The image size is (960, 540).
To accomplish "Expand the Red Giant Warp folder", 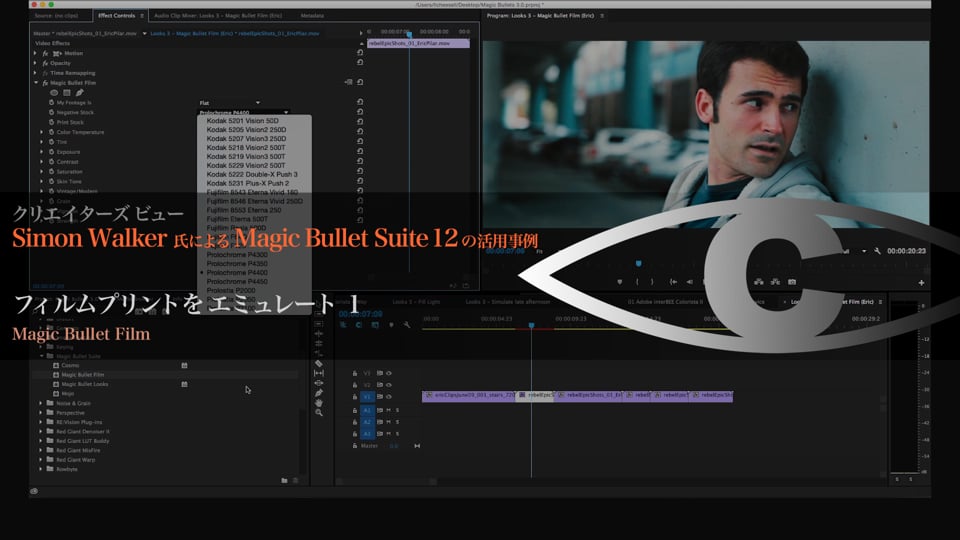I will (x=41, y=460).
